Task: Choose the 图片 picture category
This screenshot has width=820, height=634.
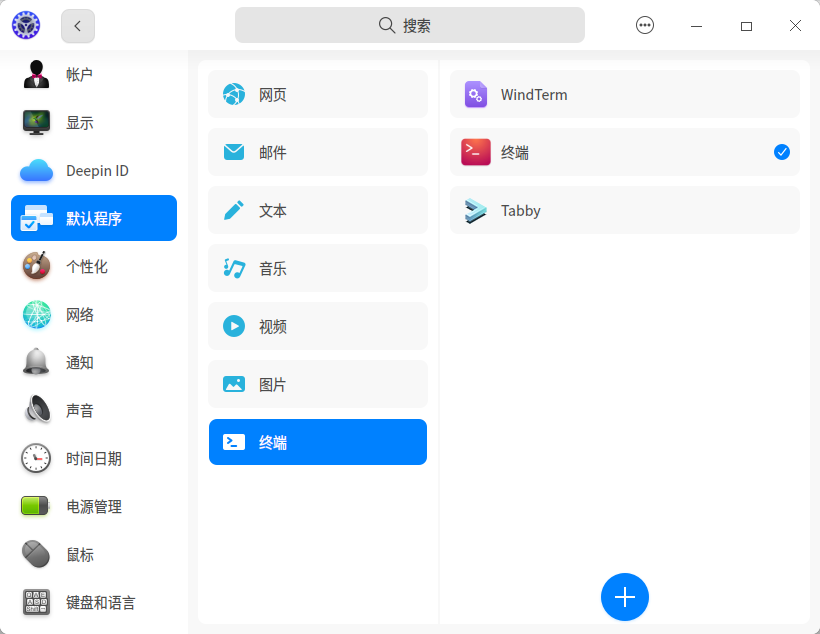Action: click(x=318, y=384)
